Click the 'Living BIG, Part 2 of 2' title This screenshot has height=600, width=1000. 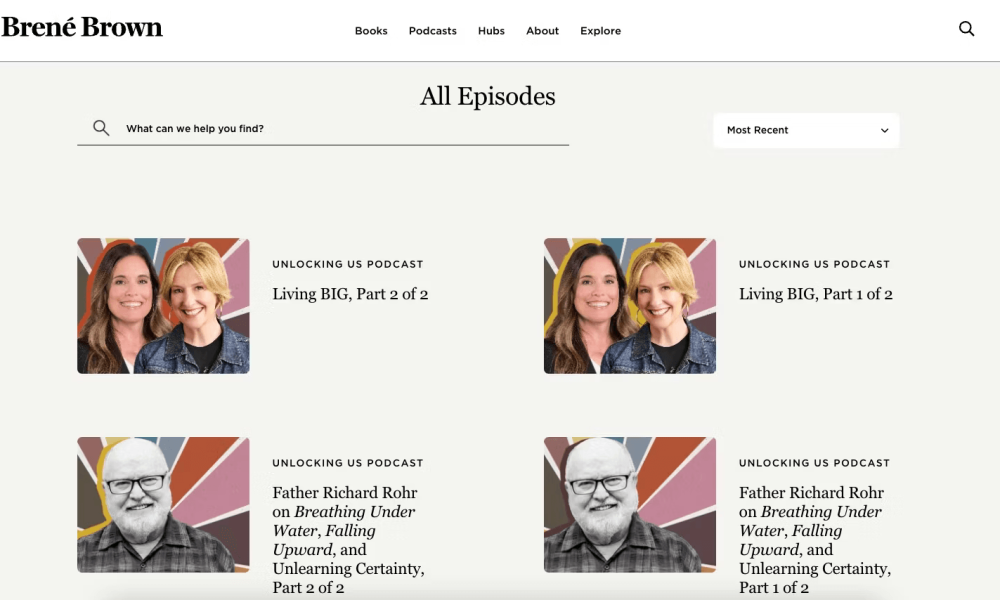tap(350, 294)
